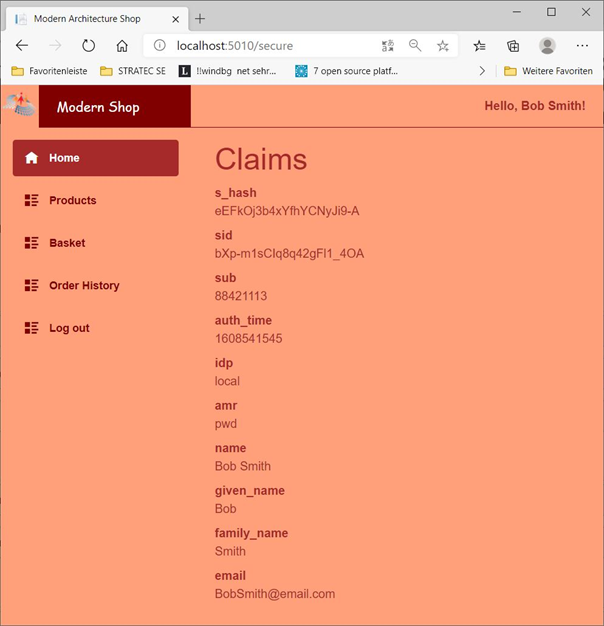Click the shop logo image
This screenshot has height=626, width=604.
20,104
